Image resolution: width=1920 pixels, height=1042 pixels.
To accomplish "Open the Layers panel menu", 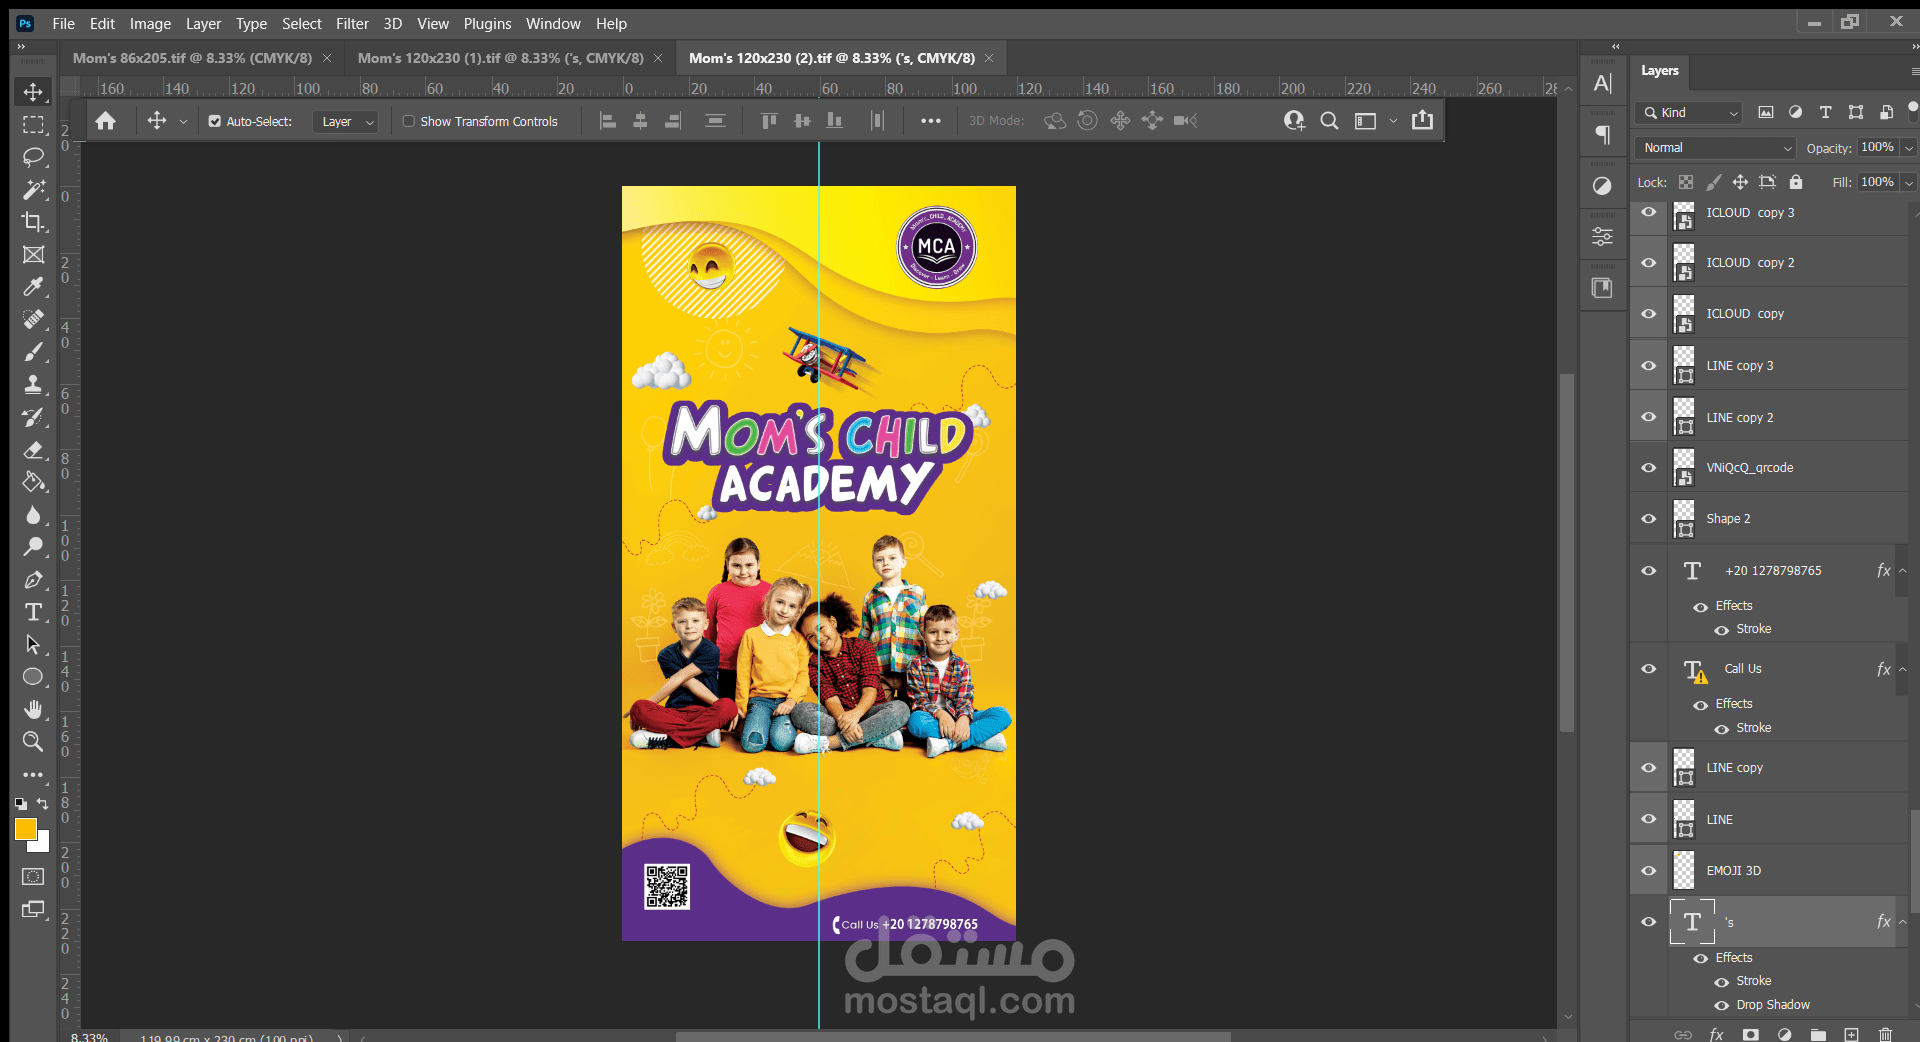I will pos(1914,71).
